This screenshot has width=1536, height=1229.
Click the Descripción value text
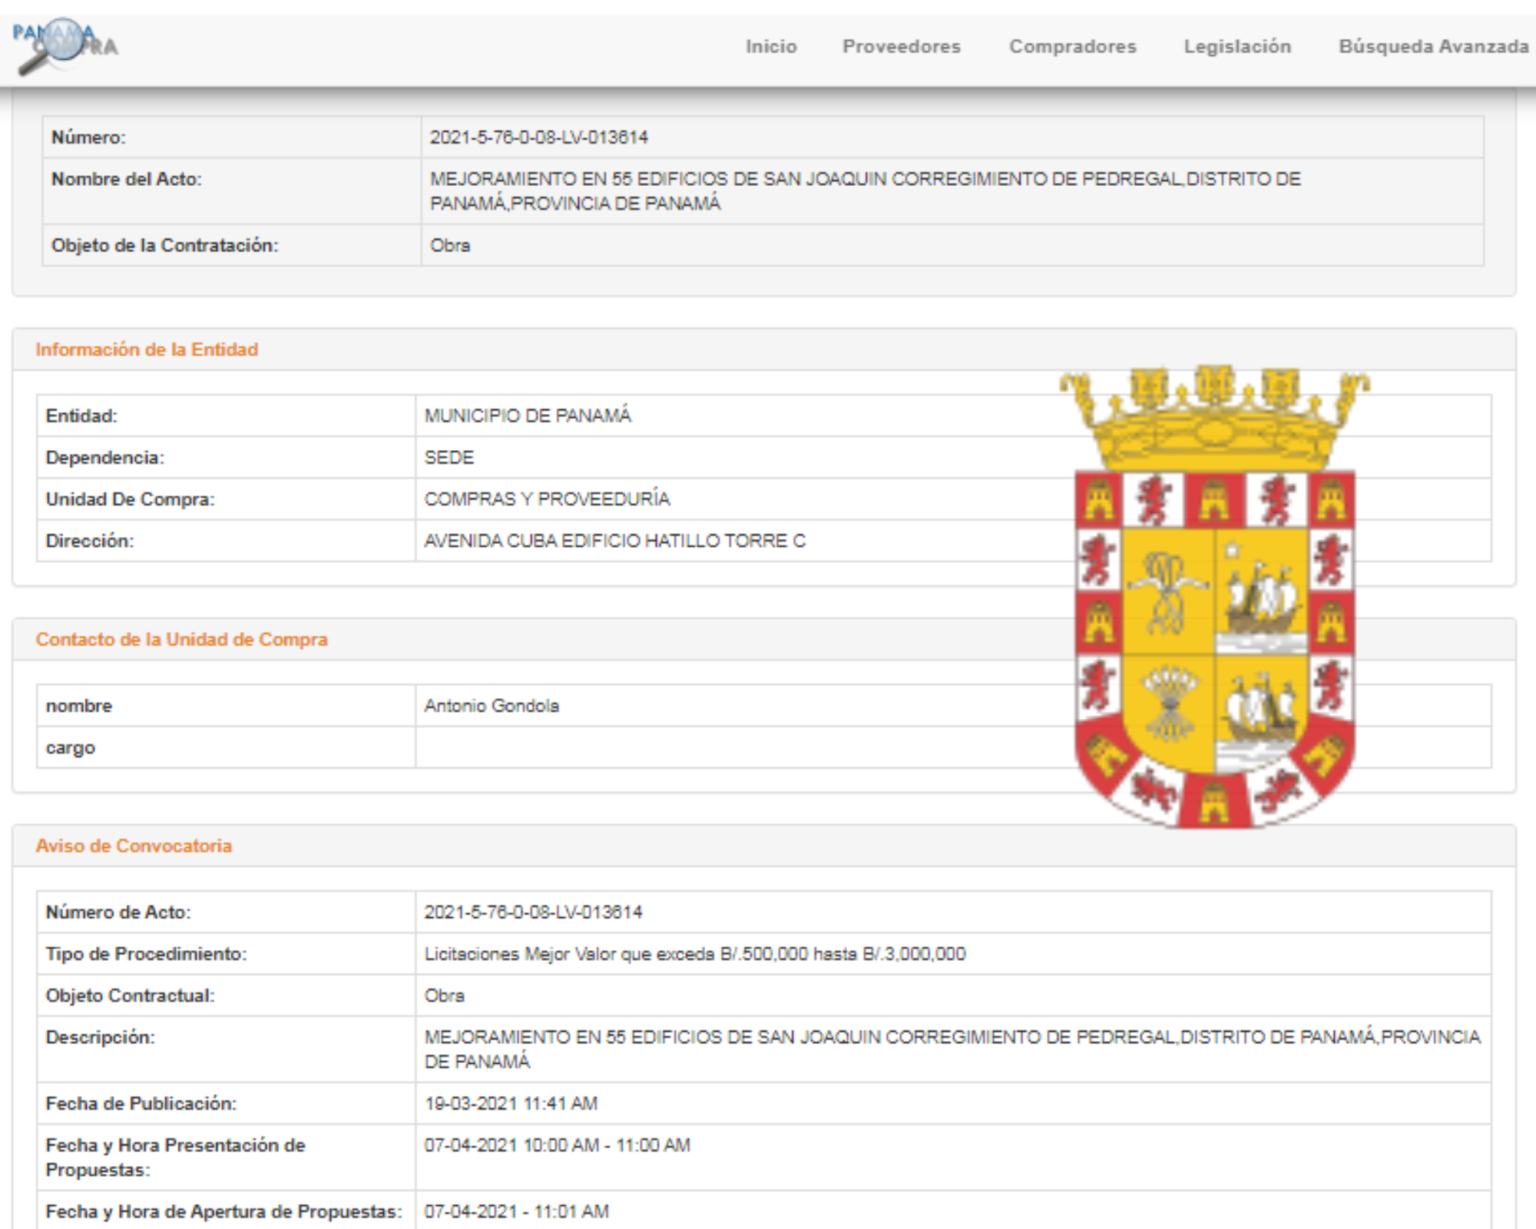pos(952,1049)
